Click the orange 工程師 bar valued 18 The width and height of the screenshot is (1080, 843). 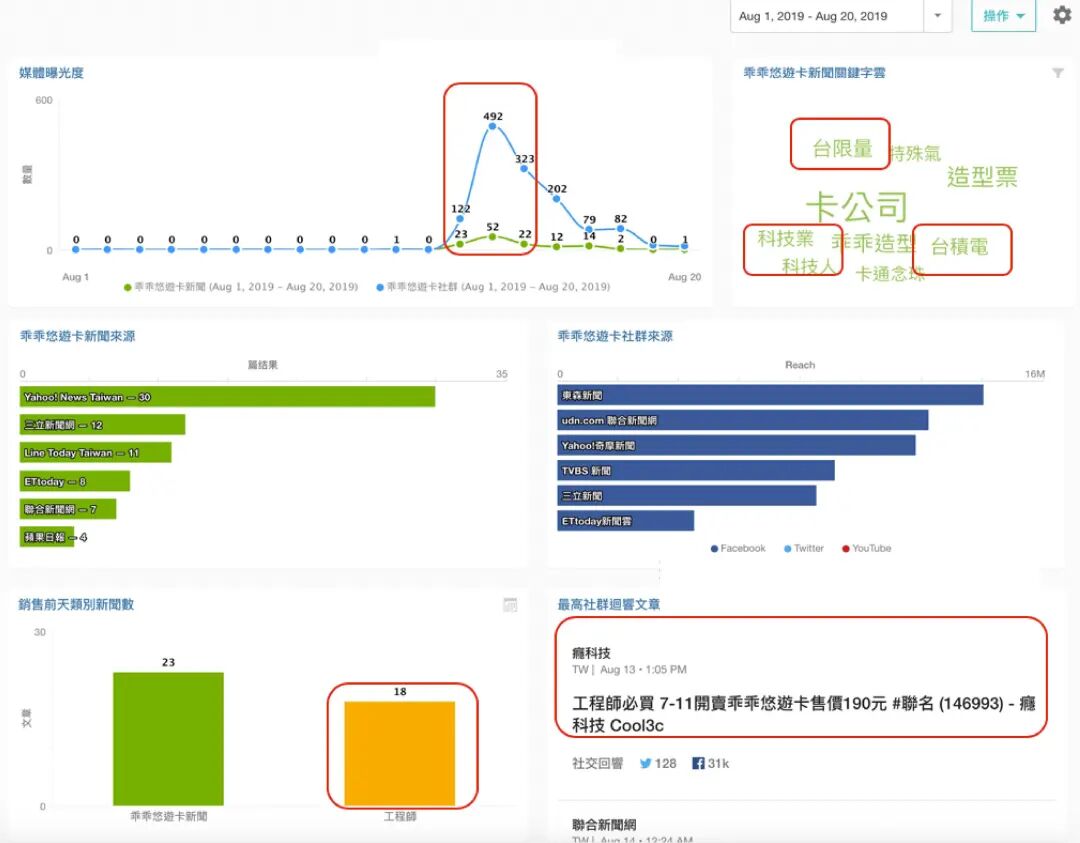(399, 753)
